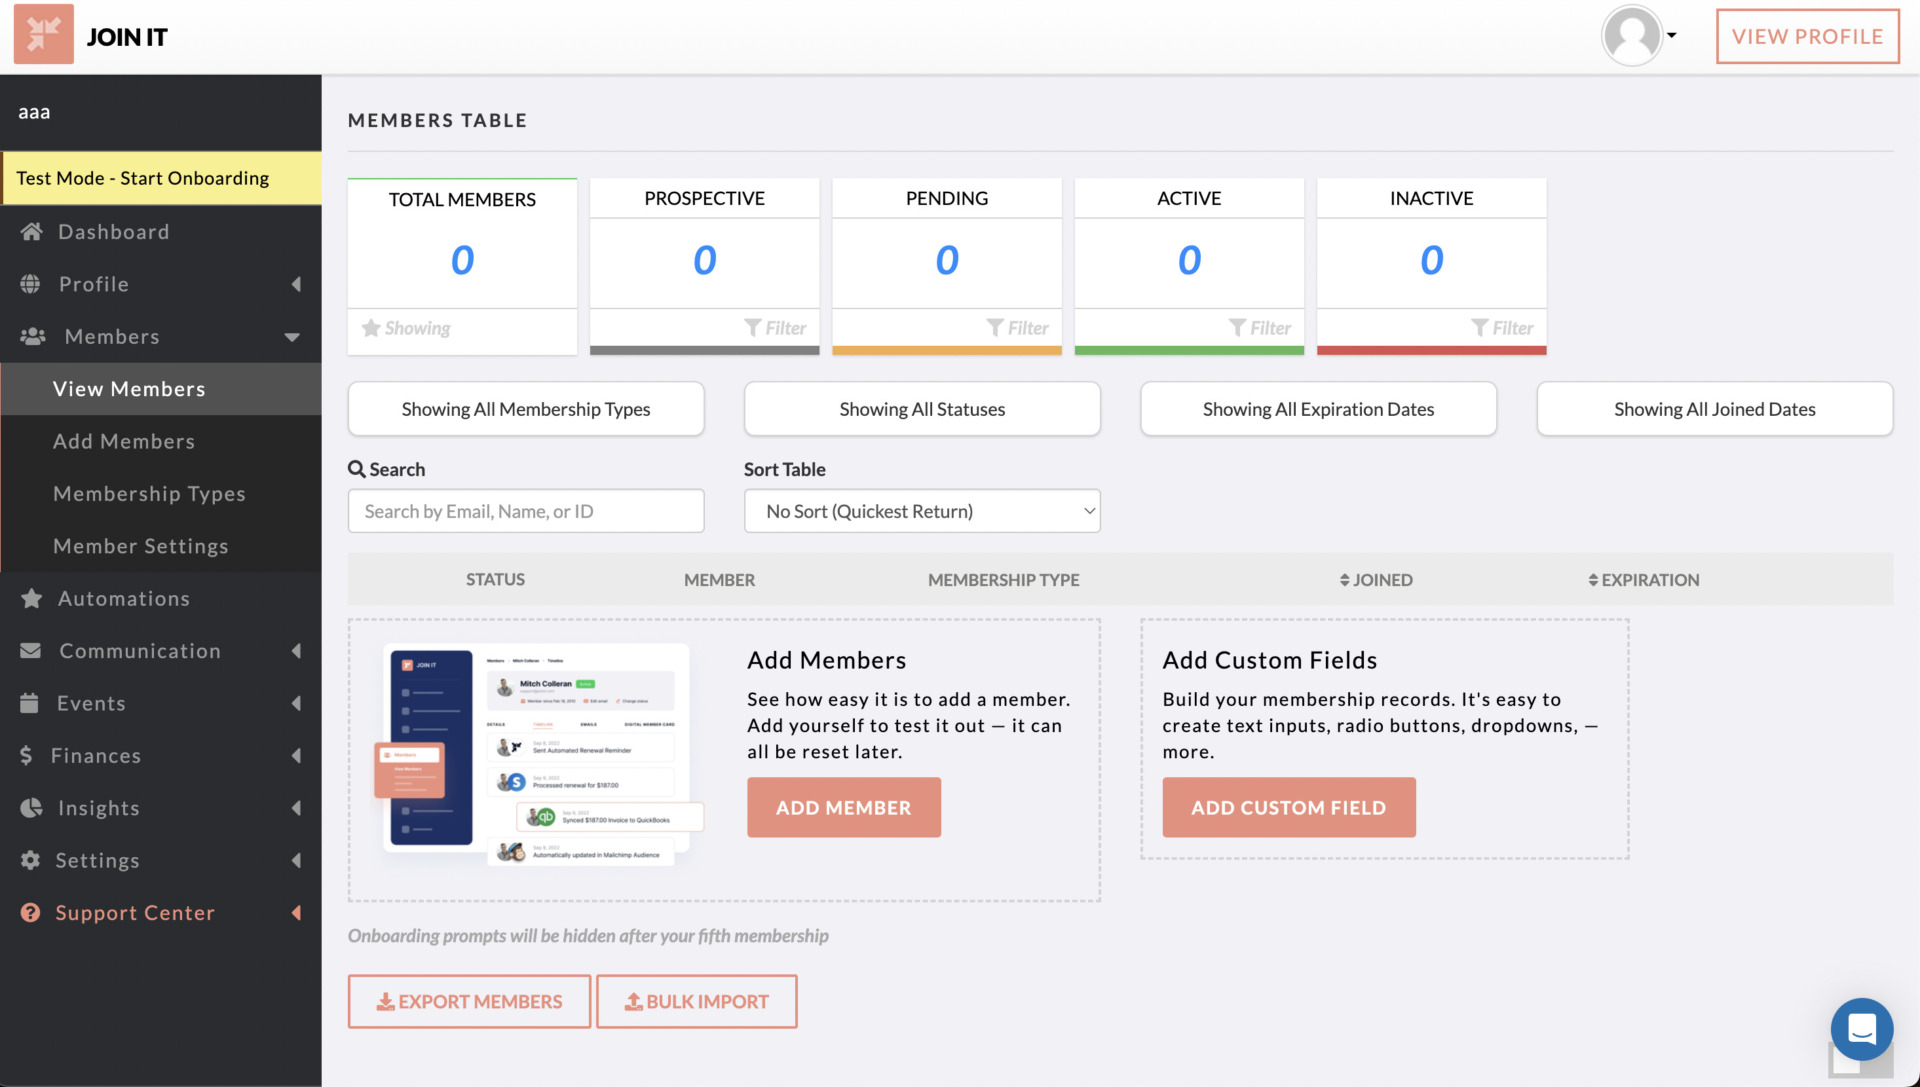Click the Insights pie chart icon

click(31, 808)
